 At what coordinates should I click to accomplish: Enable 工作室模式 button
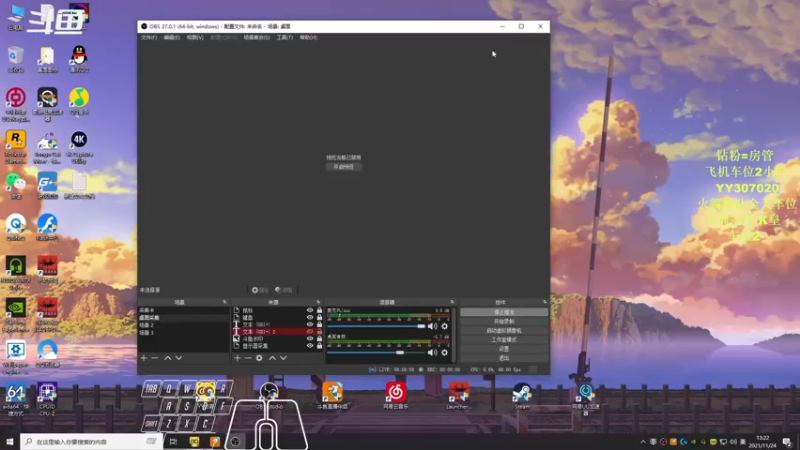504,340
